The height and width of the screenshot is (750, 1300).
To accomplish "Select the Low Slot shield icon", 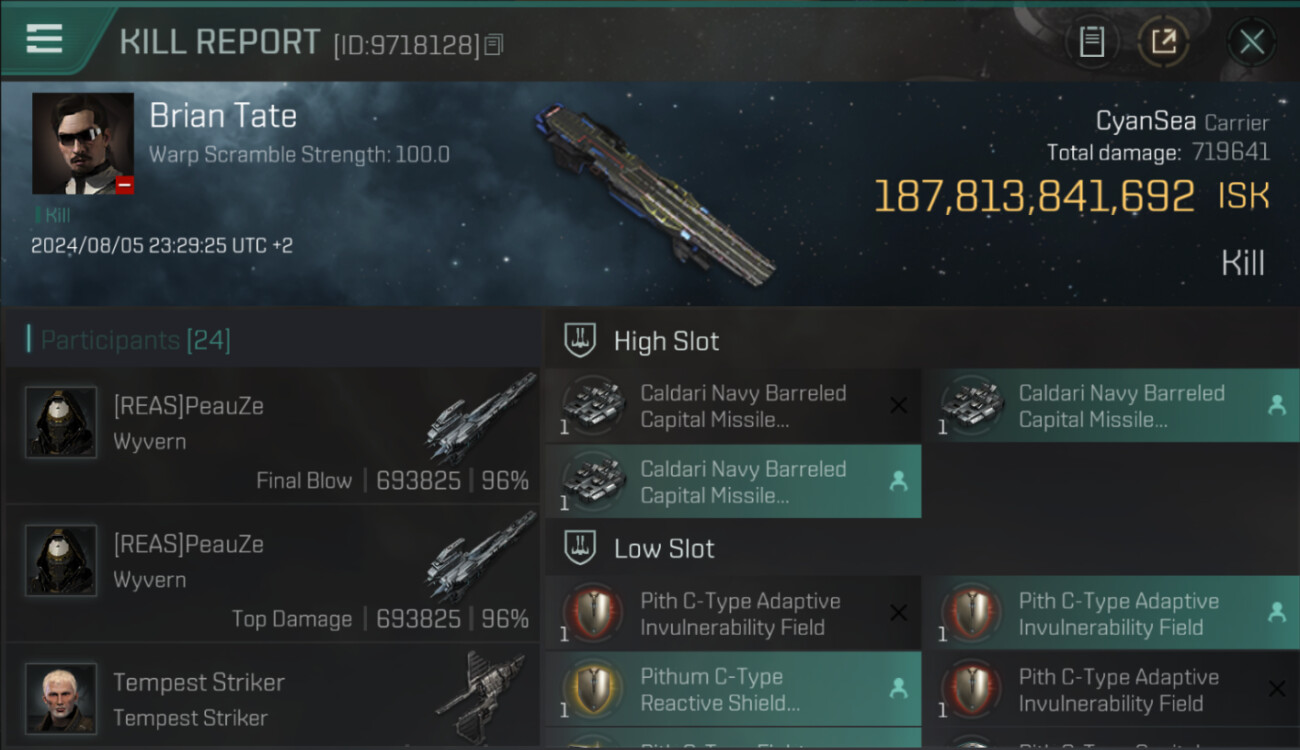I will click(580, 548).
